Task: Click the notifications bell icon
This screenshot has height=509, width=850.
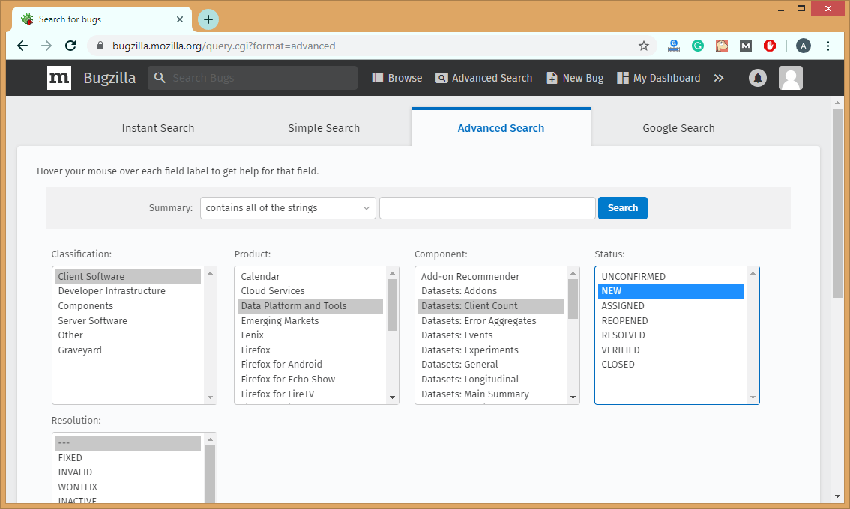Action: tap(758, 78)
